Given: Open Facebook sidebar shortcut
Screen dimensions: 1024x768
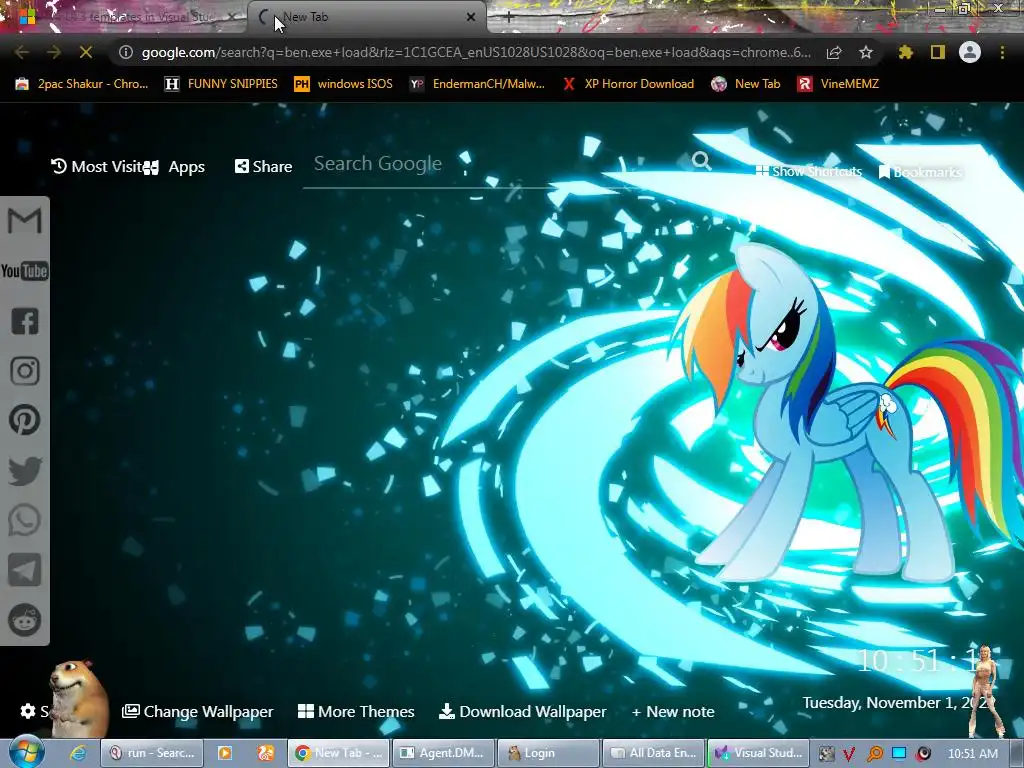Looking at the screenshot, I should click(25, 321).
